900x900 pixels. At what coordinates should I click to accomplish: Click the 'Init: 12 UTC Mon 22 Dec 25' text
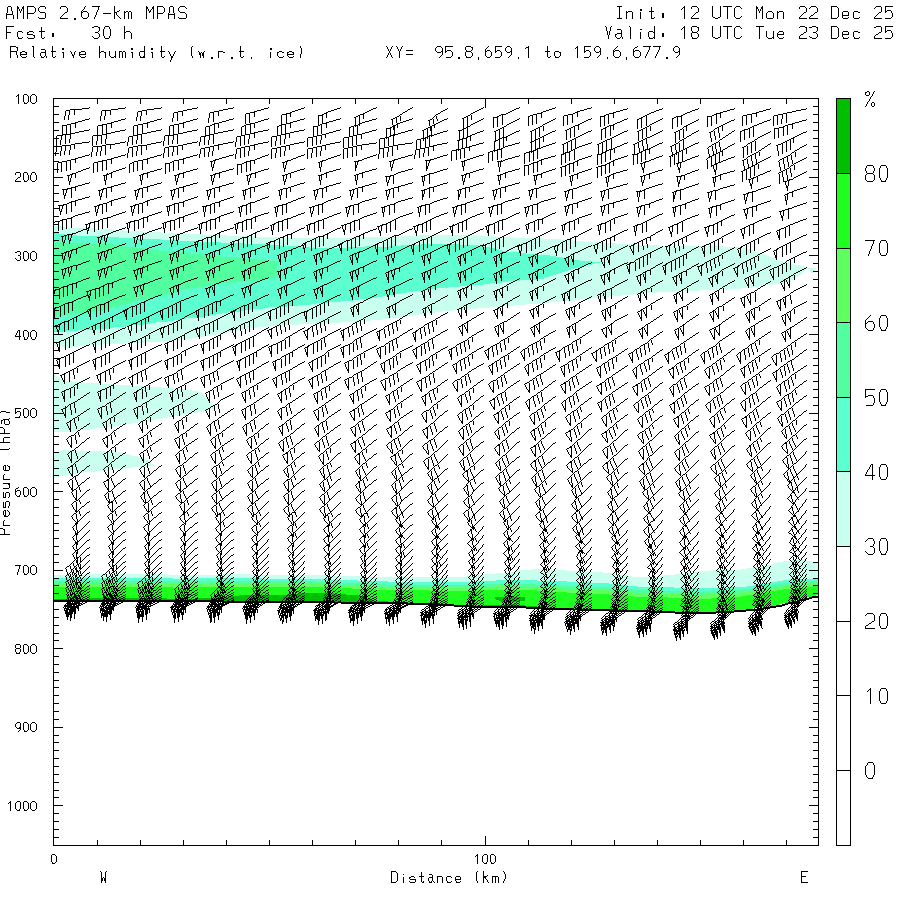[x=754, y=14]
